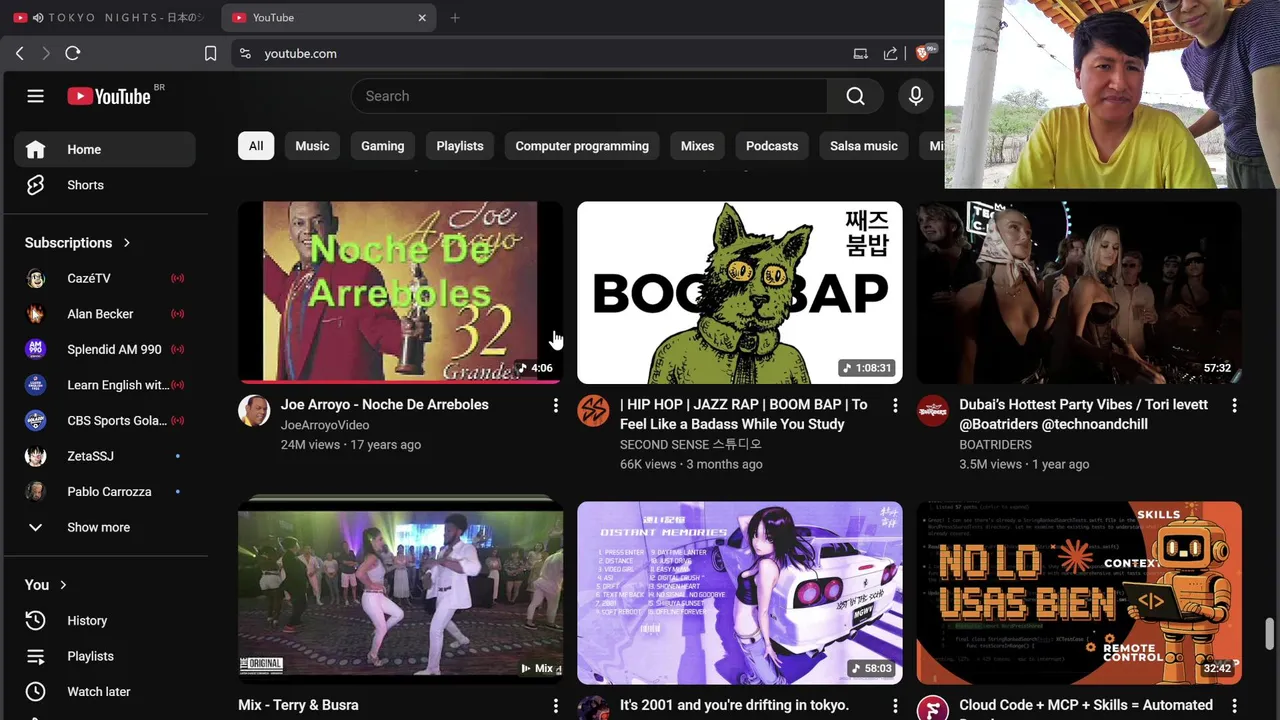Screen dimensions: 1280x720
Task: Open more options for Dubai's Hottest Party video
Action: coord(1234,405)
